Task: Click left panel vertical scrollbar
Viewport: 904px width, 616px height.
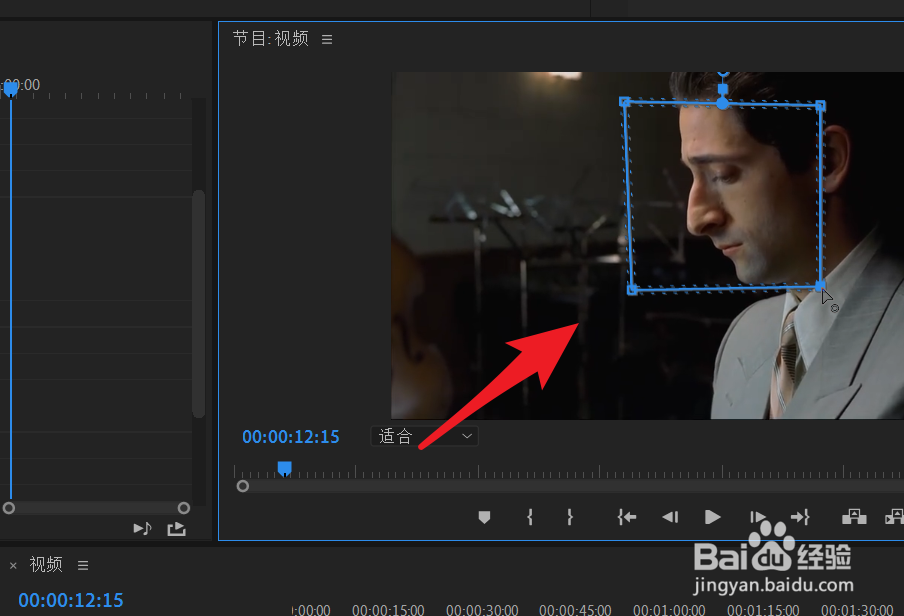Action: point(198,303)
